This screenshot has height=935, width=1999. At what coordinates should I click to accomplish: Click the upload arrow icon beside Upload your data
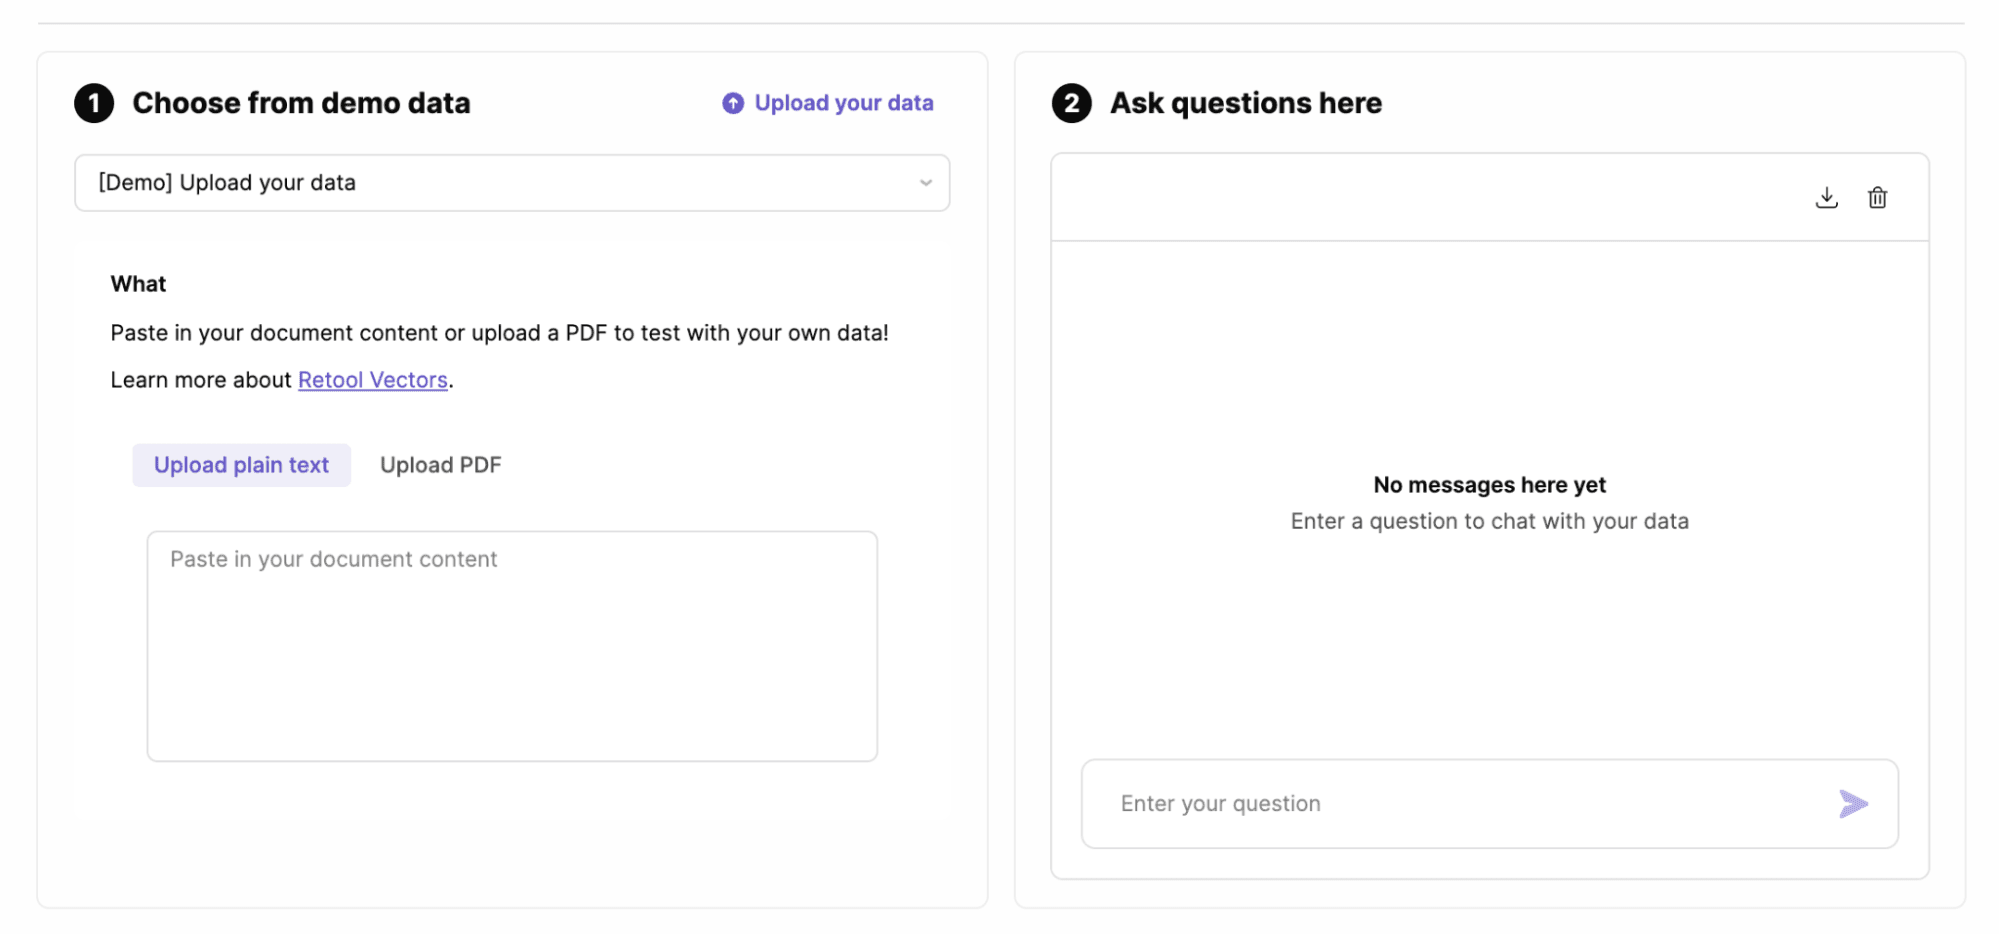tap(733, 103)
